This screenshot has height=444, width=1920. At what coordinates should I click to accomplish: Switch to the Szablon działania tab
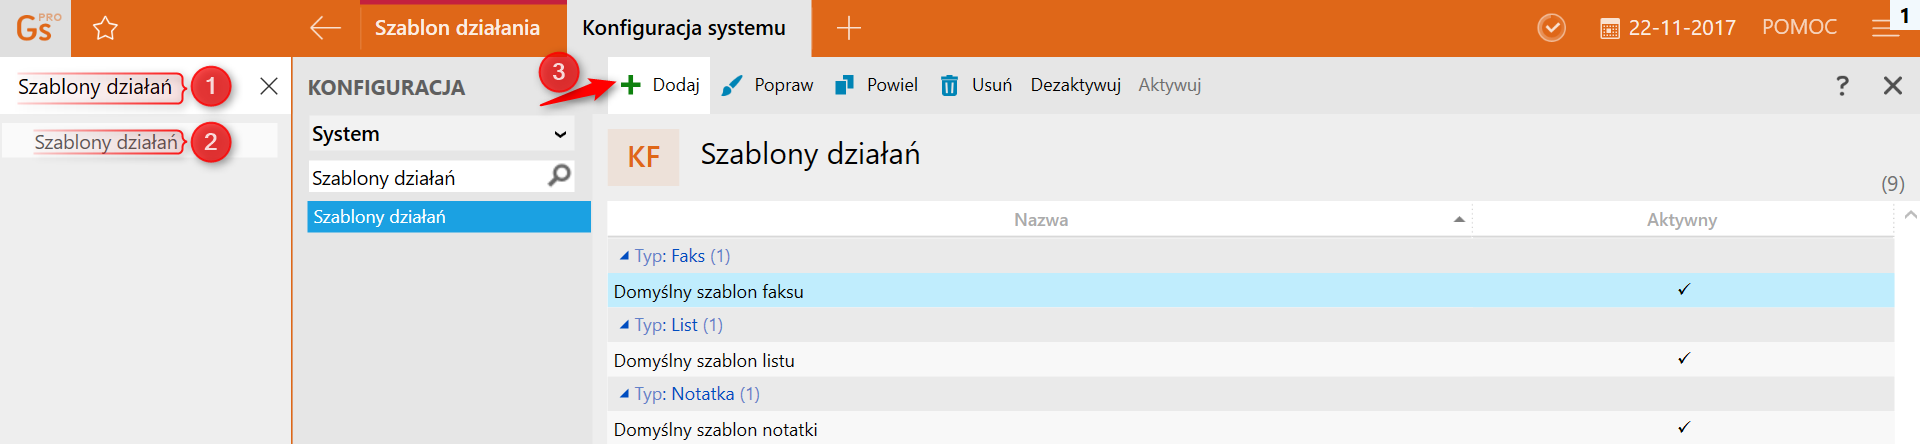(457, 28)
